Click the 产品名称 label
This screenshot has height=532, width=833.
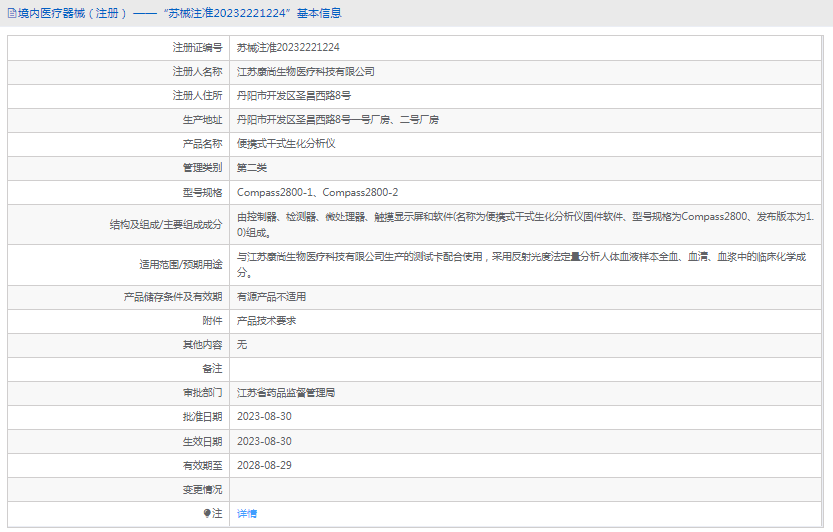click(202, 143)
